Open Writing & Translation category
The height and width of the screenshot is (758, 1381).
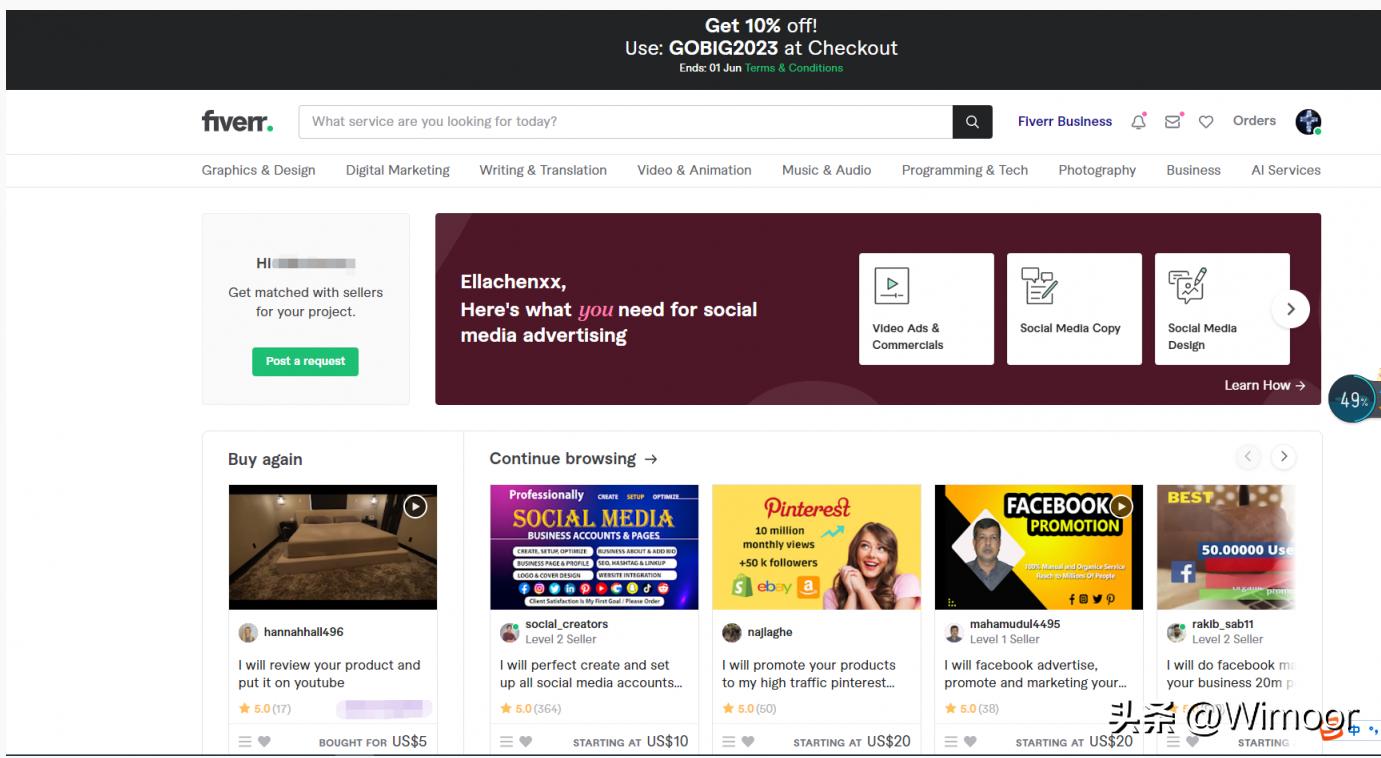pyautogui.click(x=543, y=170)
